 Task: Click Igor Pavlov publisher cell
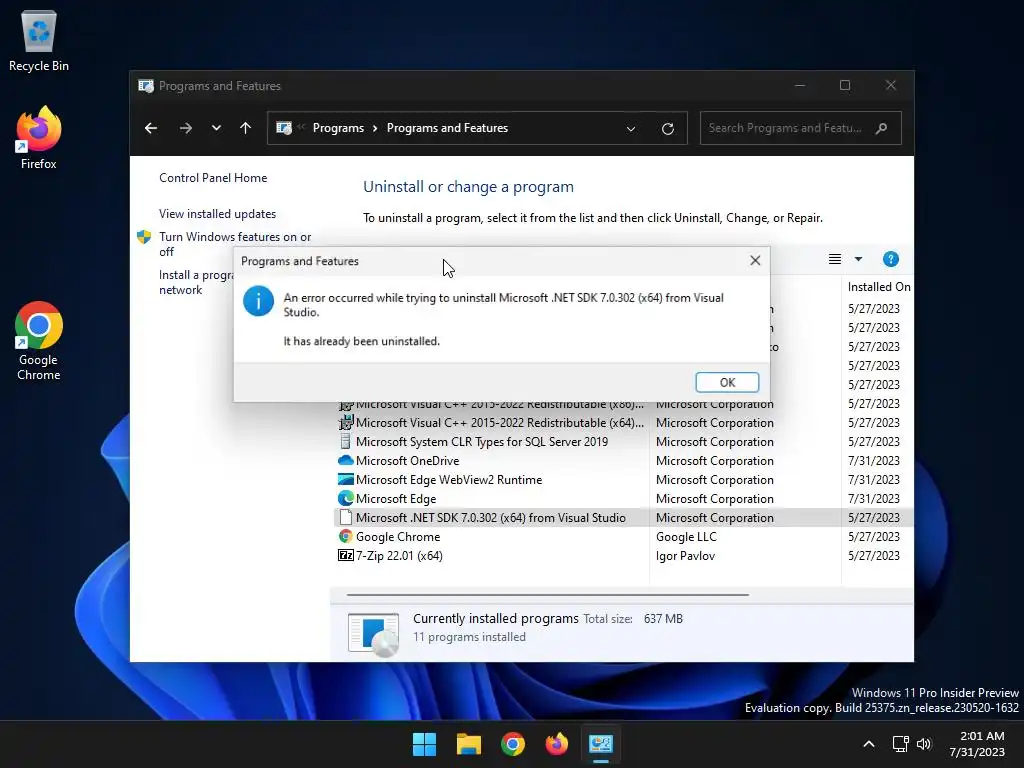point(685,556)
